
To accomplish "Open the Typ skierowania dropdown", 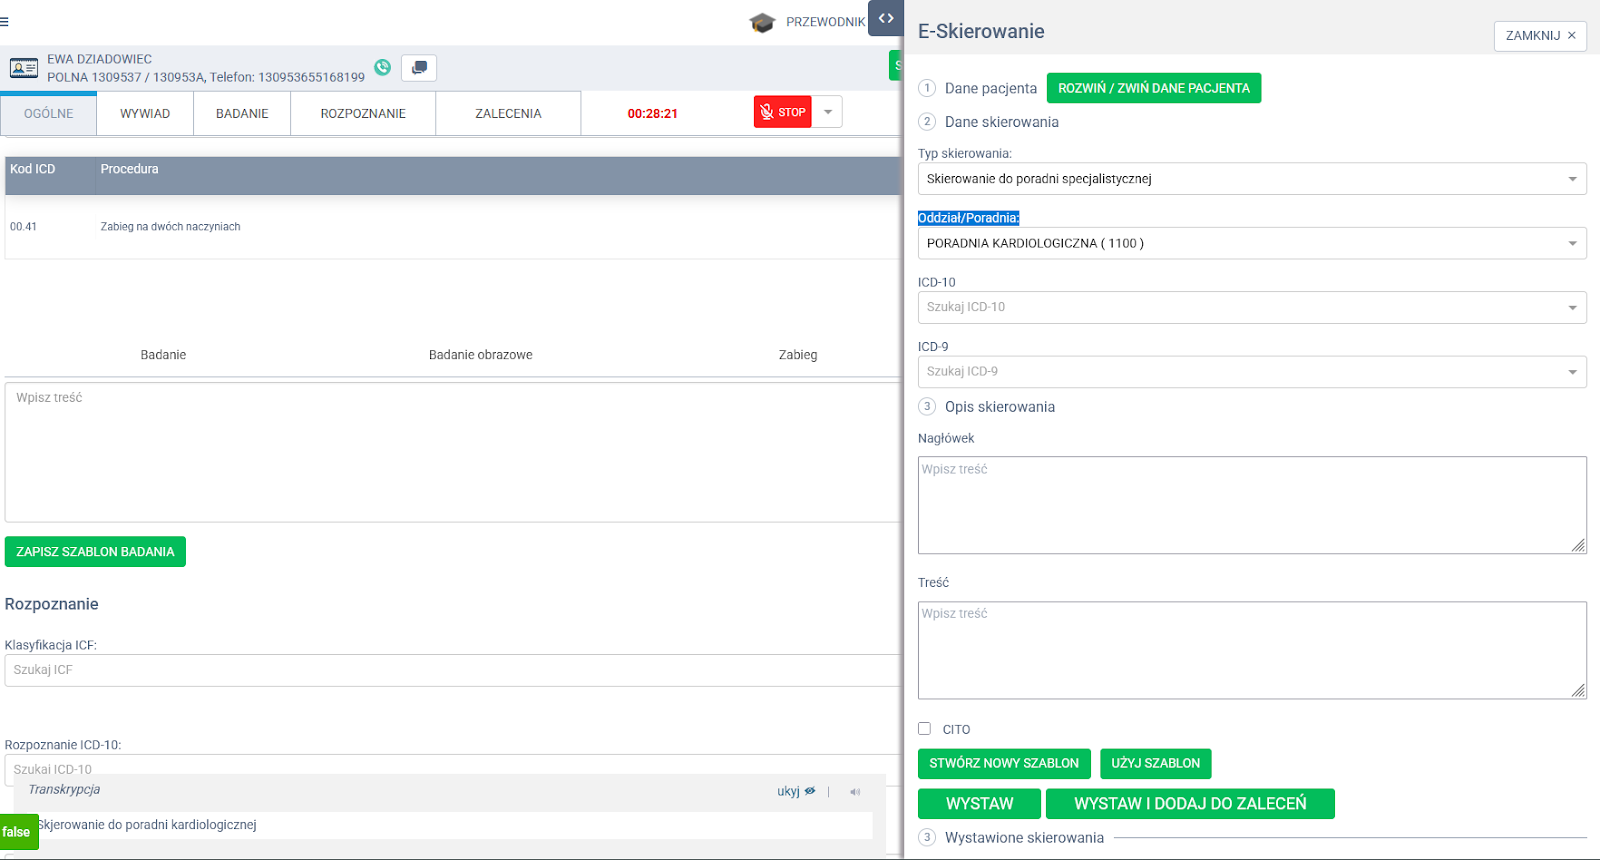I will [1251, 179].
